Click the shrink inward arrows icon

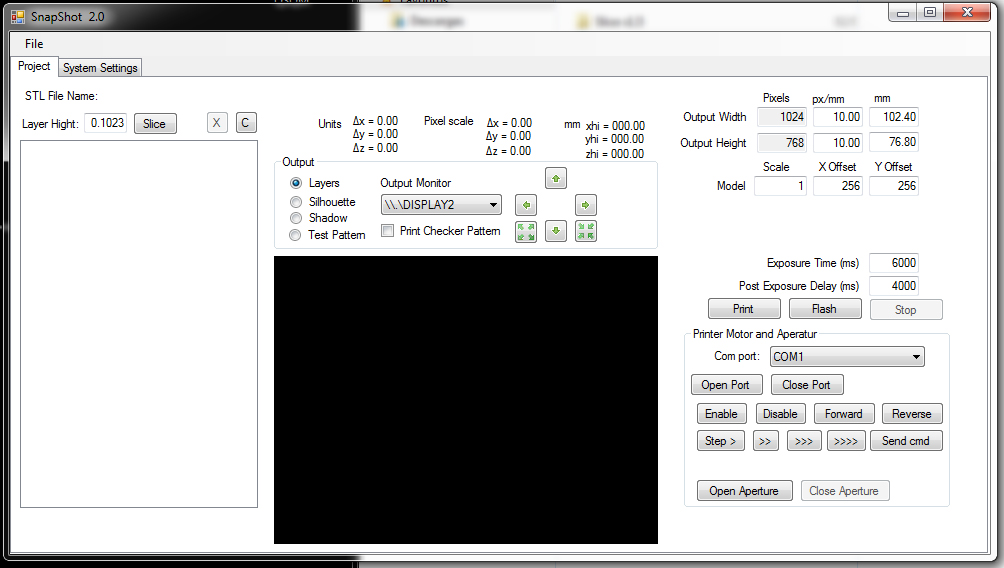586,231
